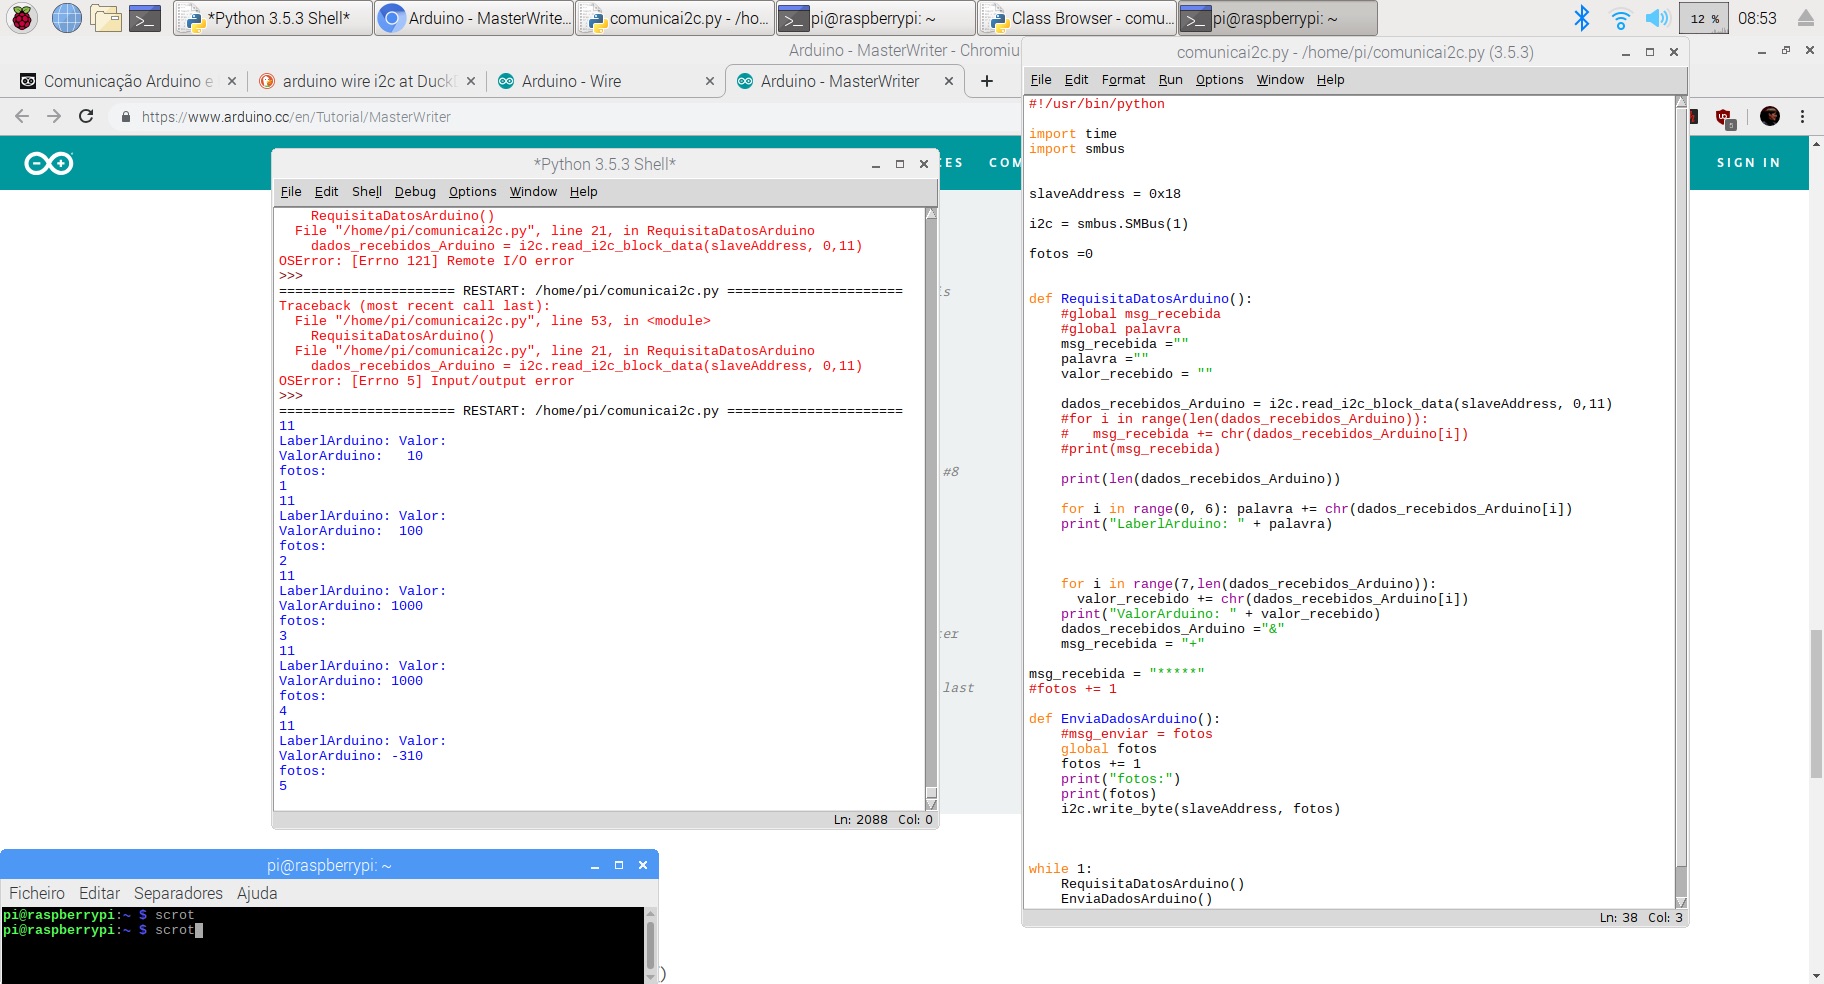
Task: Open the Options menu in comunicai2c.py editor
Action: pyautogui.click(x=1219, y=79)
